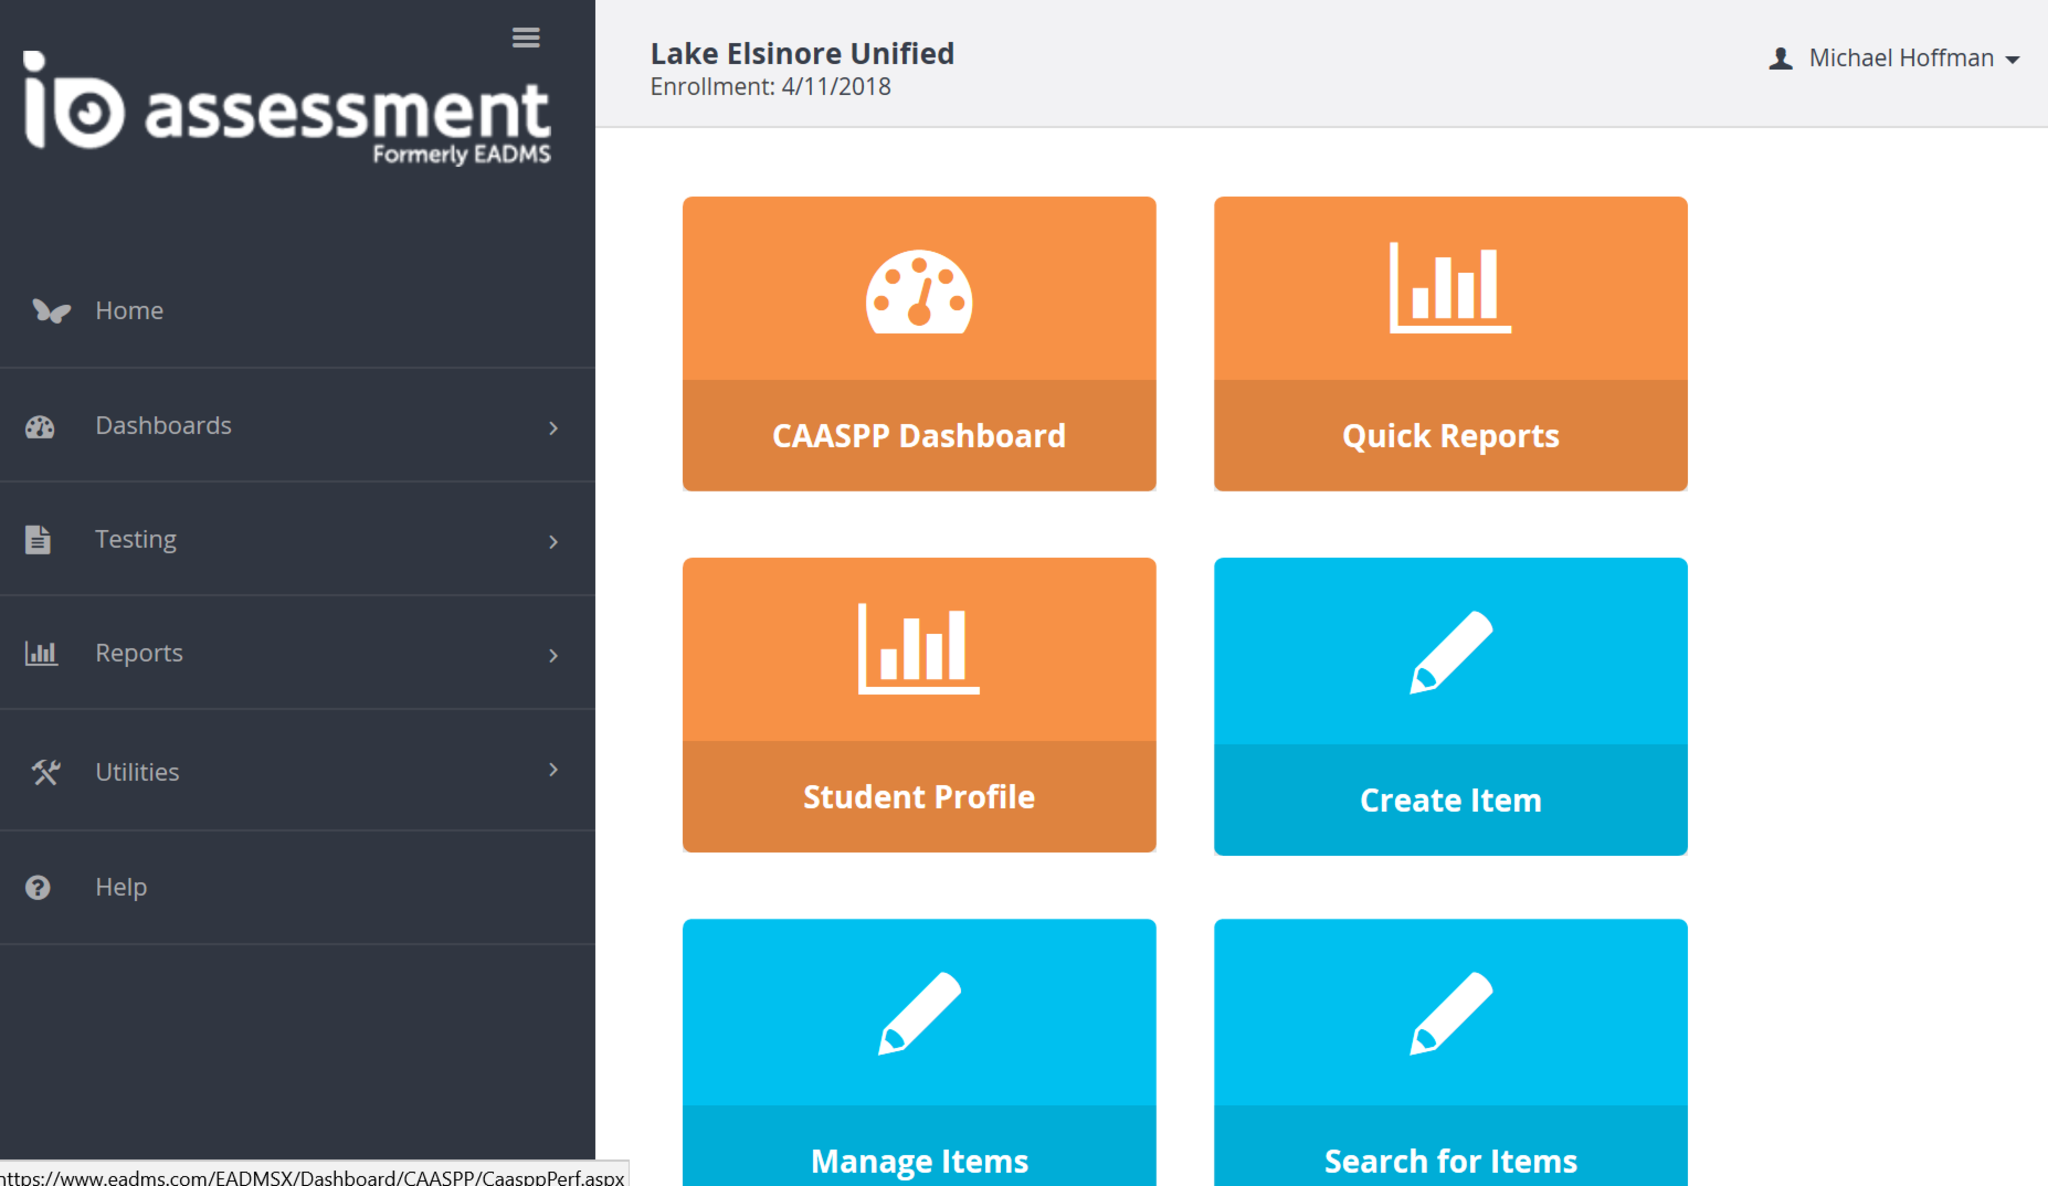Expand the Reports submenu chevron
This screenshot has width=2048, height=1186.
553,656
